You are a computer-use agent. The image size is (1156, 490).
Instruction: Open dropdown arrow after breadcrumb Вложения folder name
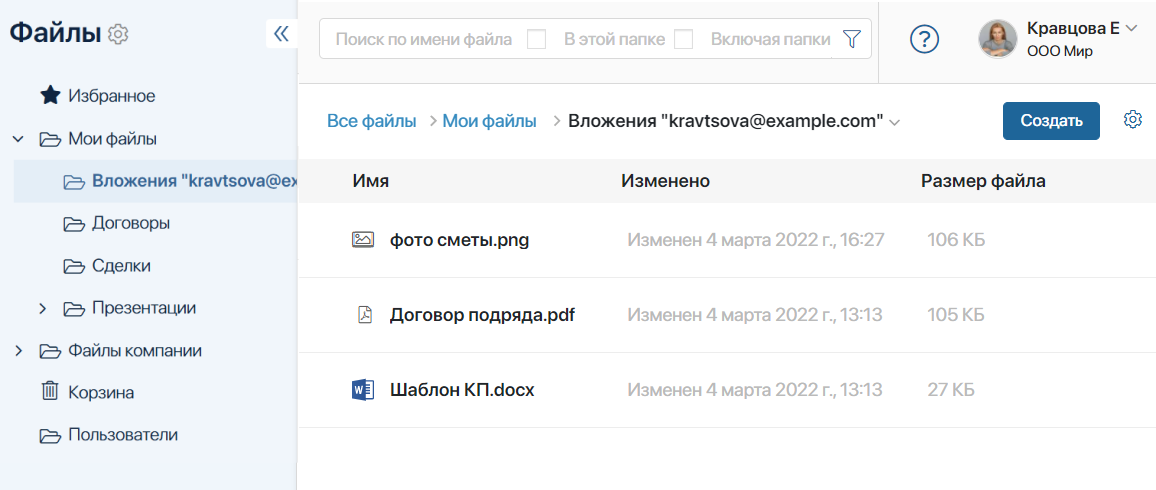[895, 123]
